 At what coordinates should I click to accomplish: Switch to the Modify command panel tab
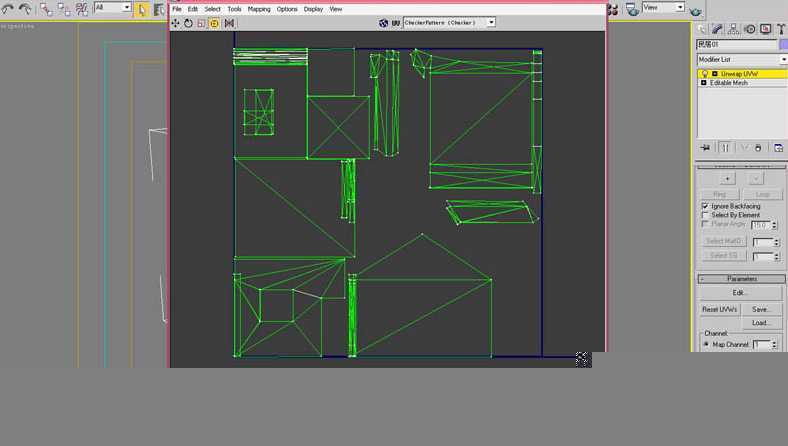pyautogui.click(x=717, y=29)
